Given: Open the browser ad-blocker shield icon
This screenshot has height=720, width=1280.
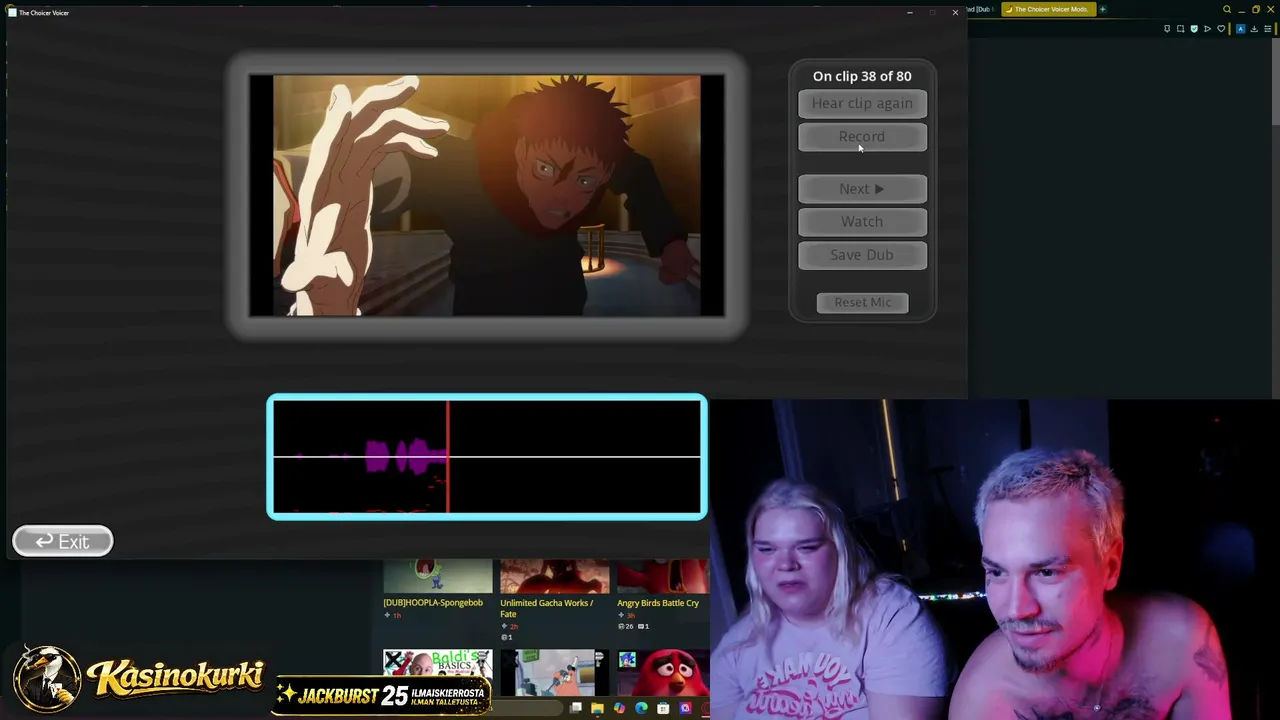Looking at the screenshot, I should coord(1194,29).
